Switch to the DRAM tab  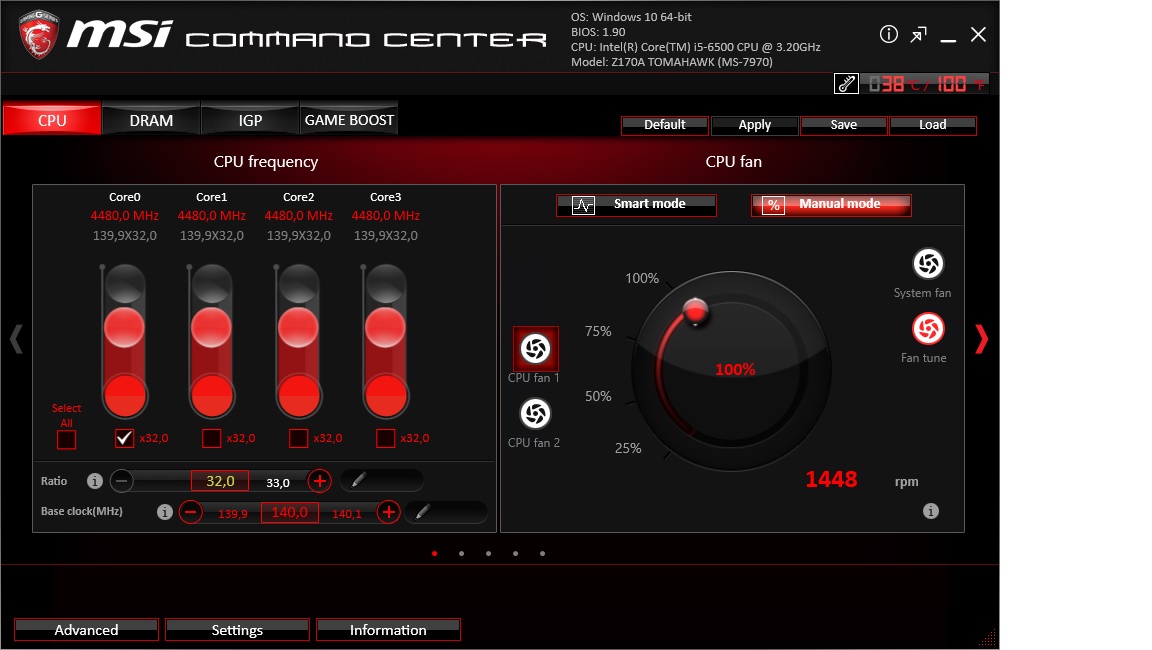tap(151, 120)
